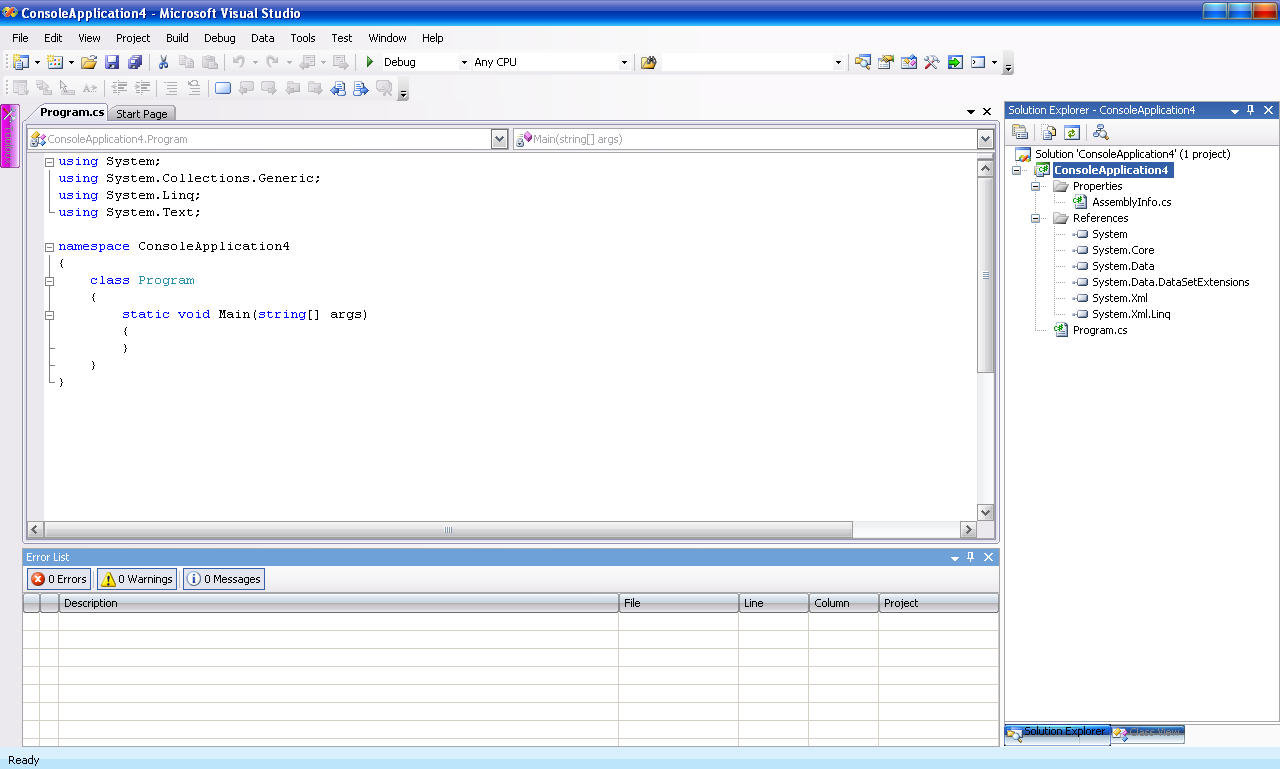Click the editor horizontal scrollbar thumb
Image resolution: width=1280 pixels, height=769 pixels.
tap(448, 529)
